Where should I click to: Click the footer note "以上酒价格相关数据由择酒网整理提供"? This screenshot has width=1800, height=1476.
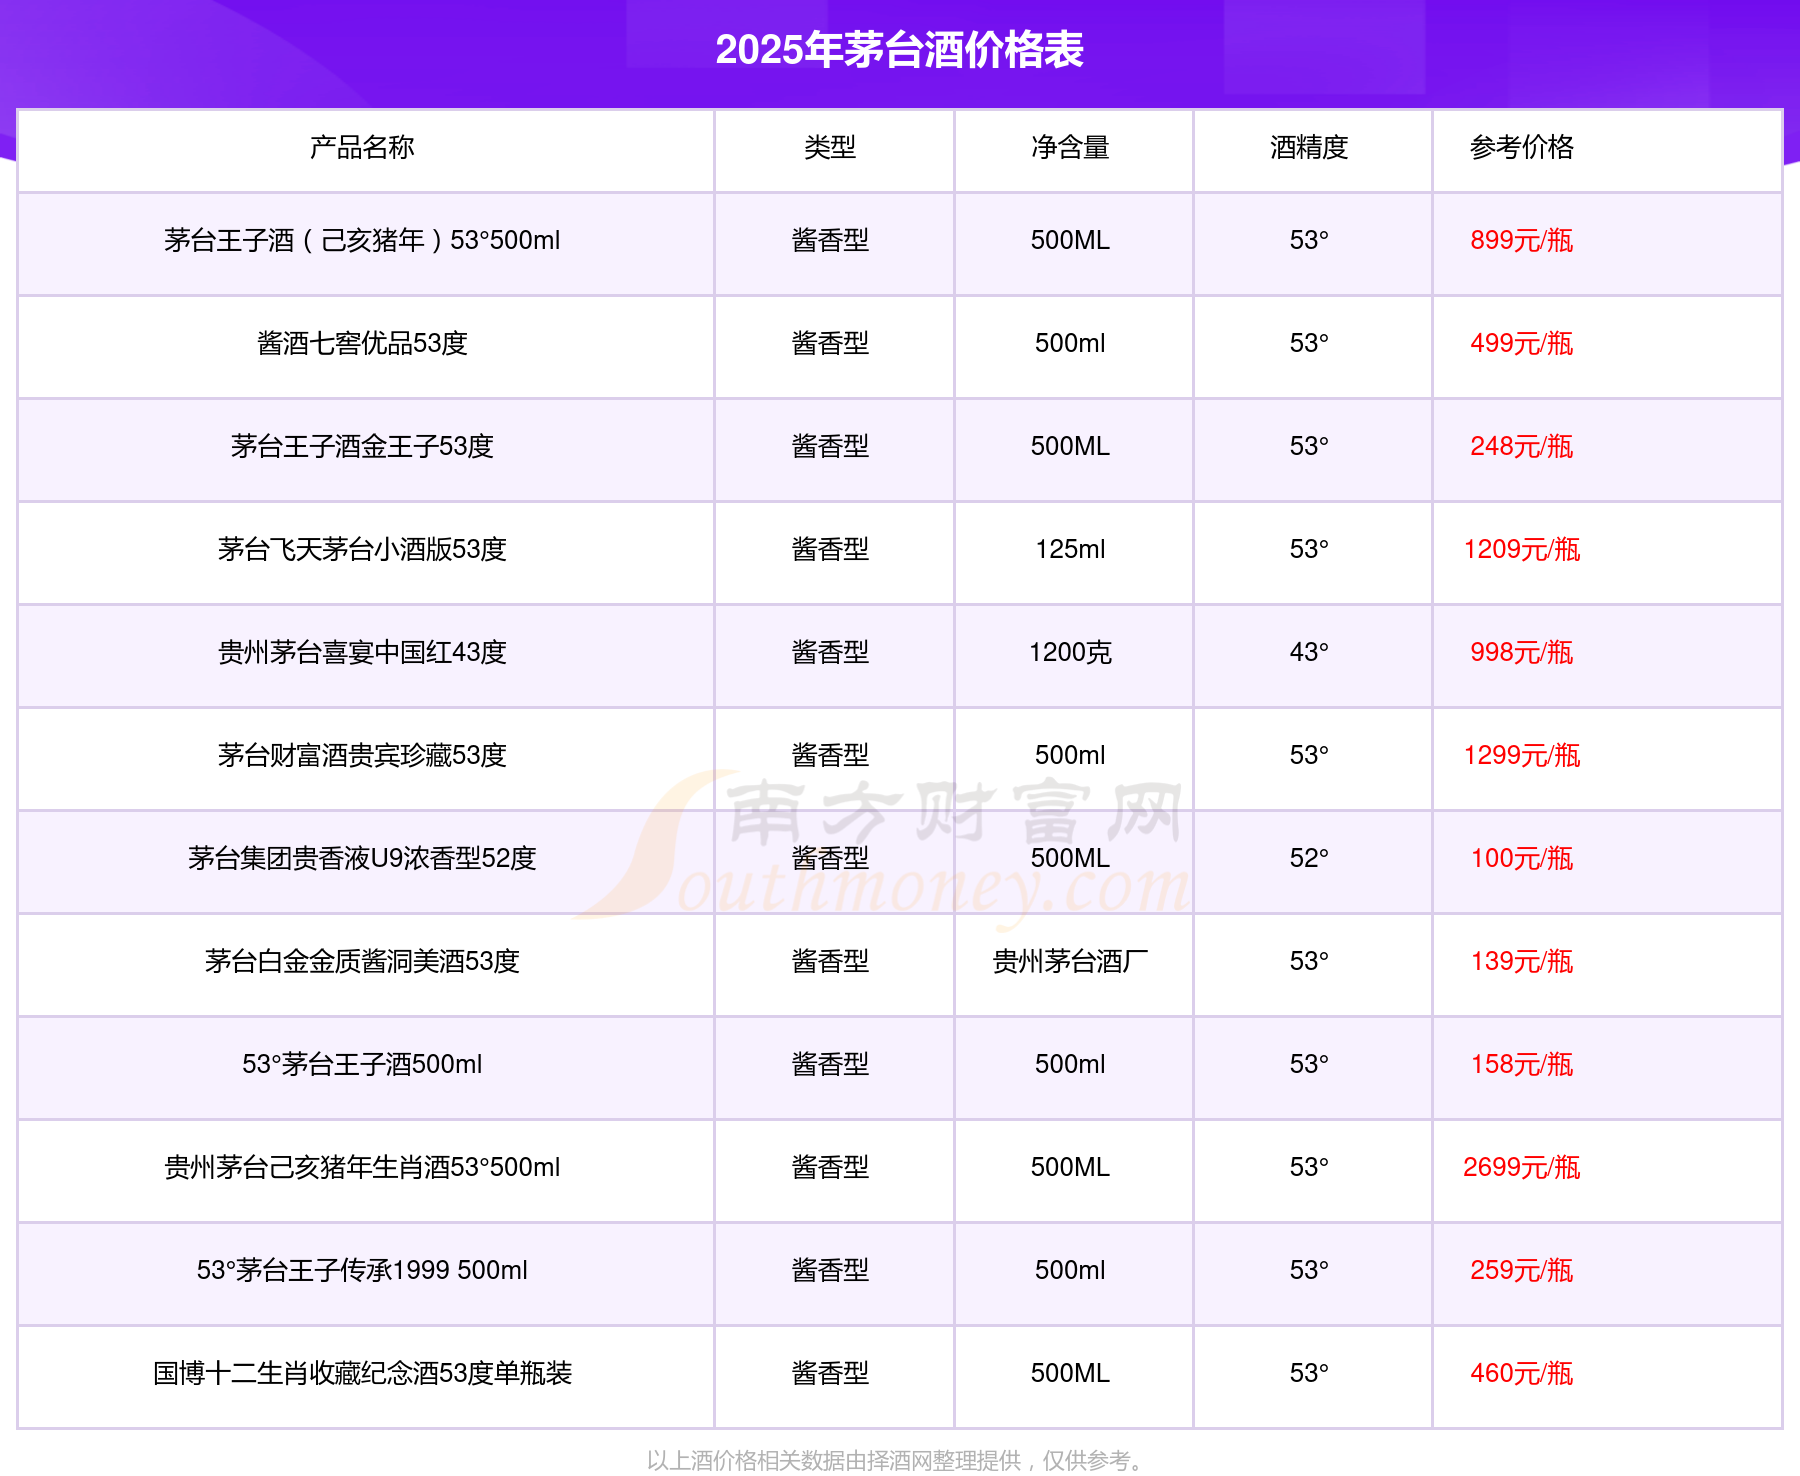[x=834, y=1461]
